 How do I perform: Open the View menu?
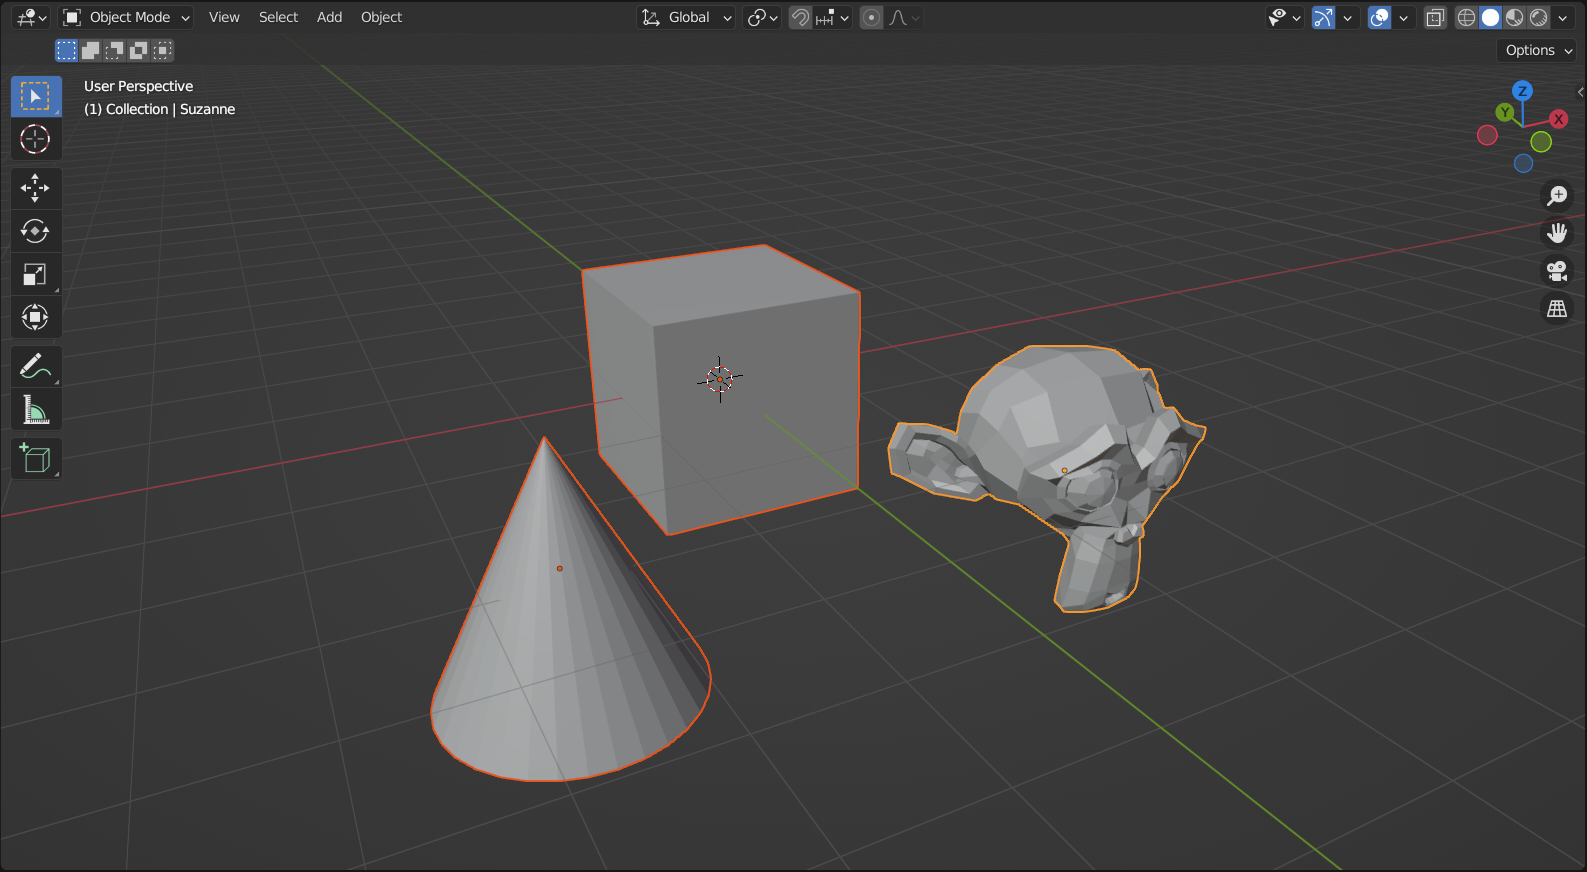(224, 17)
